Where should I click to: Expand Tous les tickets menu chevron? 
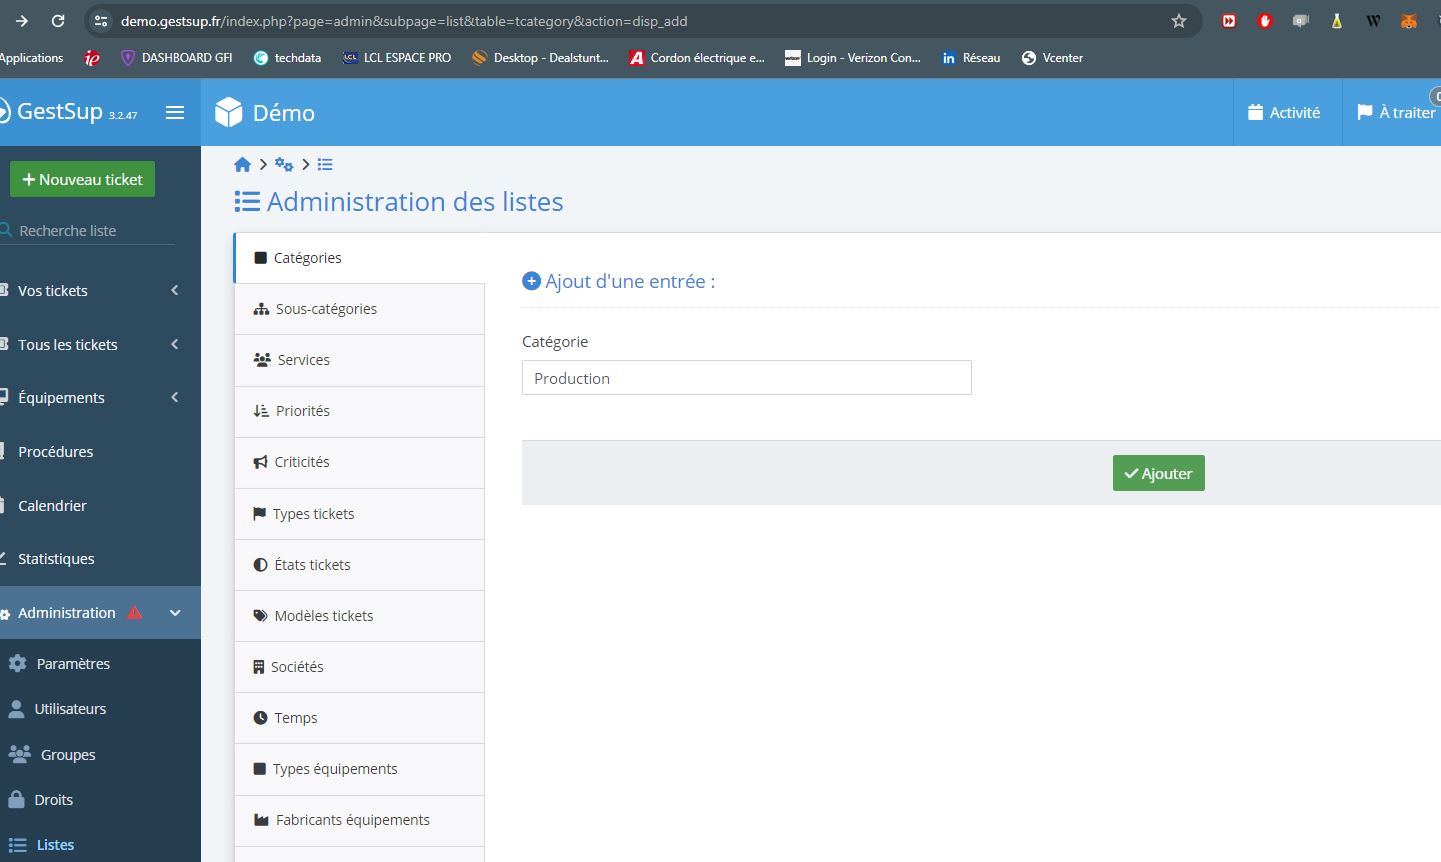click(x=175, y=344)
